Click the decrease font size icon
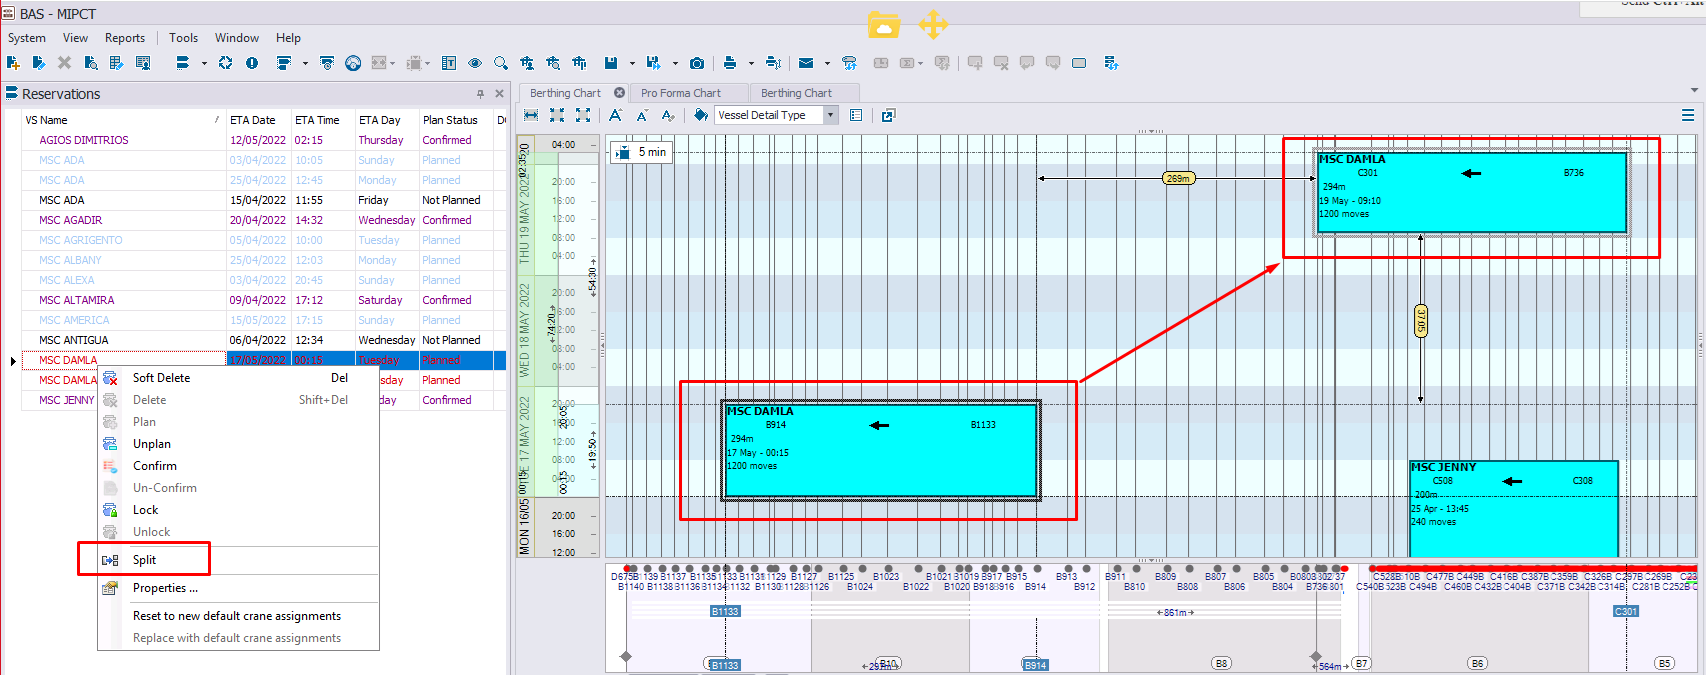Viewport: 1706px width, 675px height. coord(642,115)
